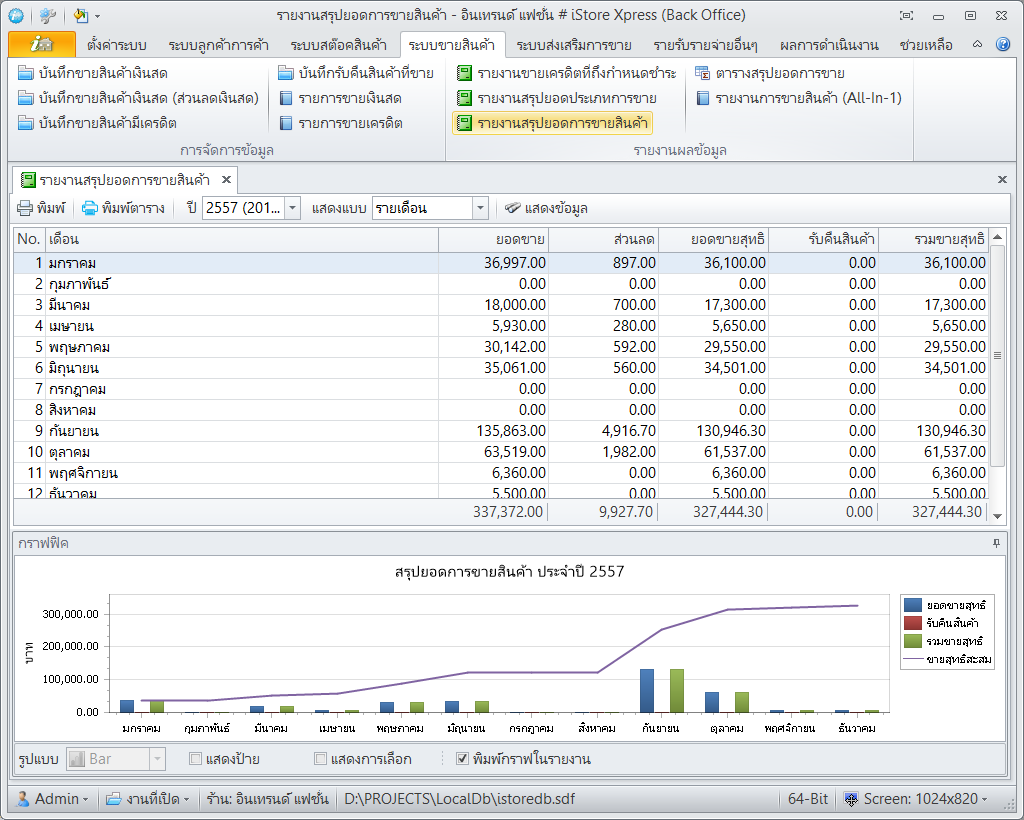The height and width of the screenshot is (820, 1024).
Task: Close the document area with right X
Action: (1002, 180)
